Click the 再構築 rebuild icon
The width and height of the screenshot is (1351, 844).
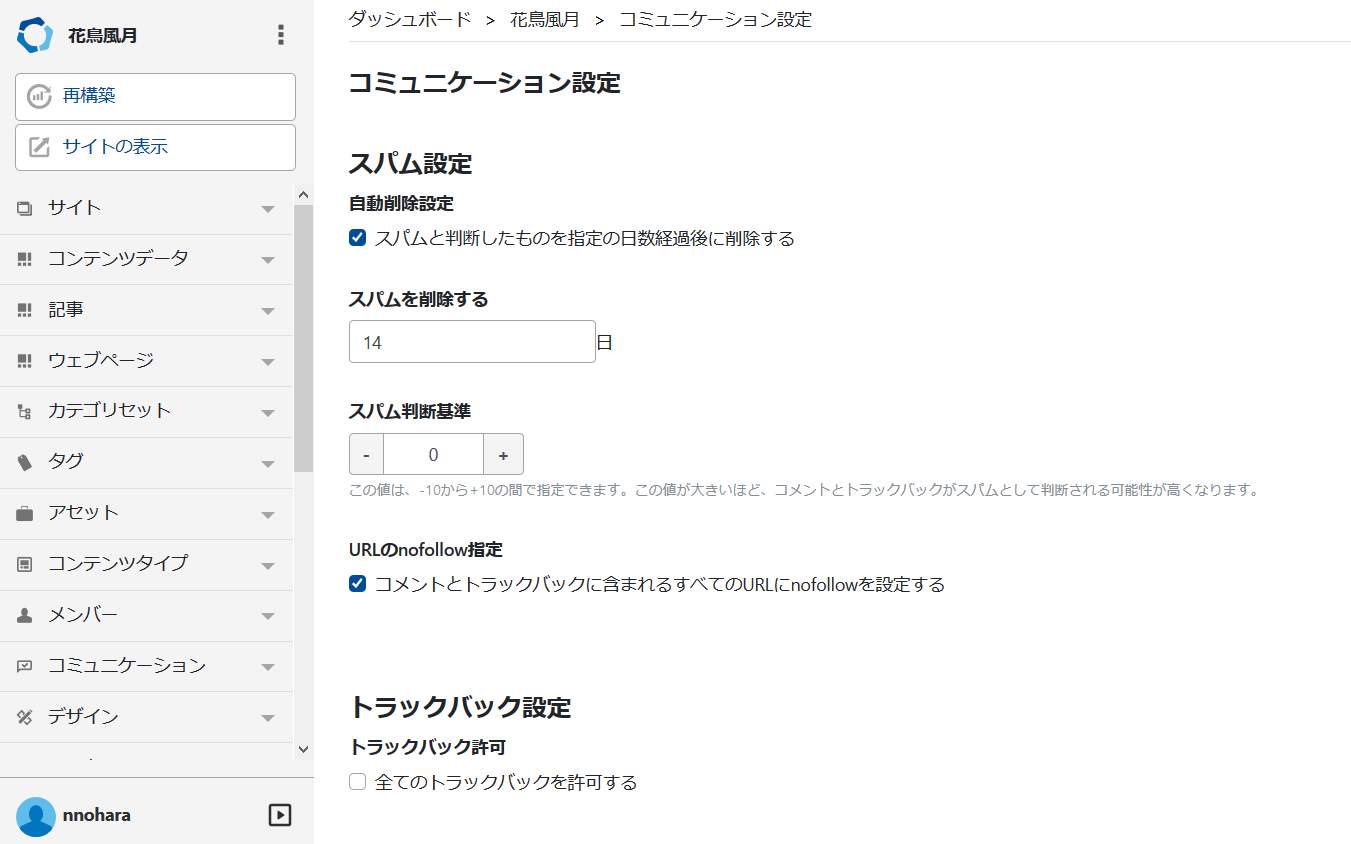coord(39,96)
